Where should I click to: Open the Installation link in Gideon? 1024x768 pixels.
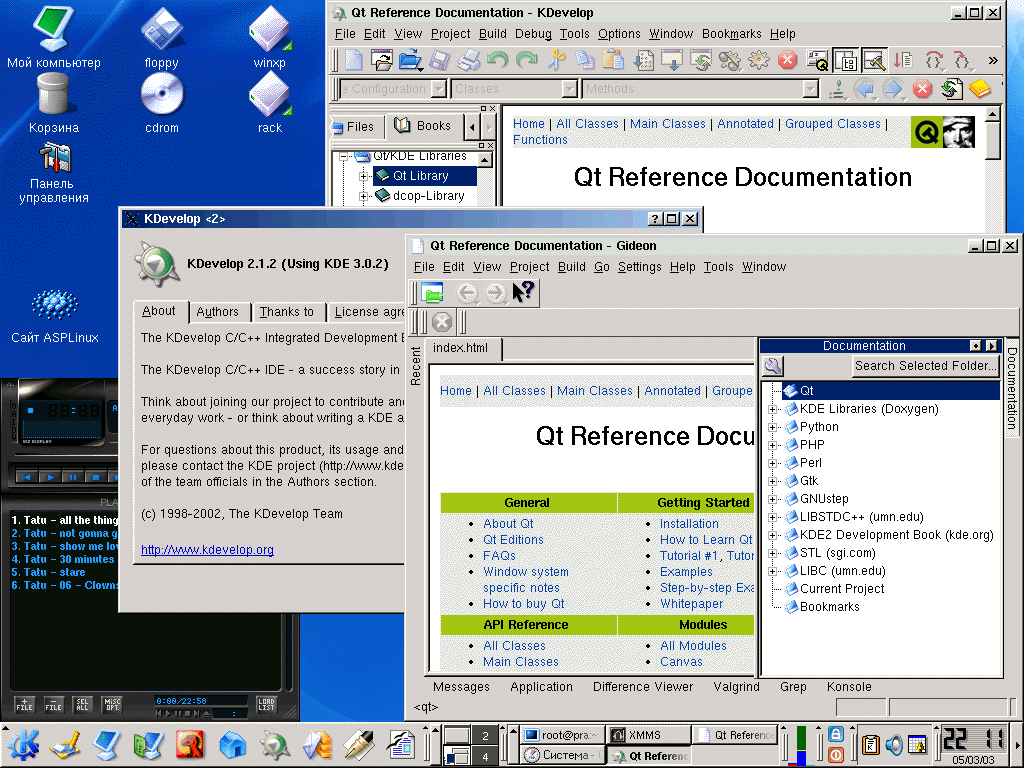689,524
